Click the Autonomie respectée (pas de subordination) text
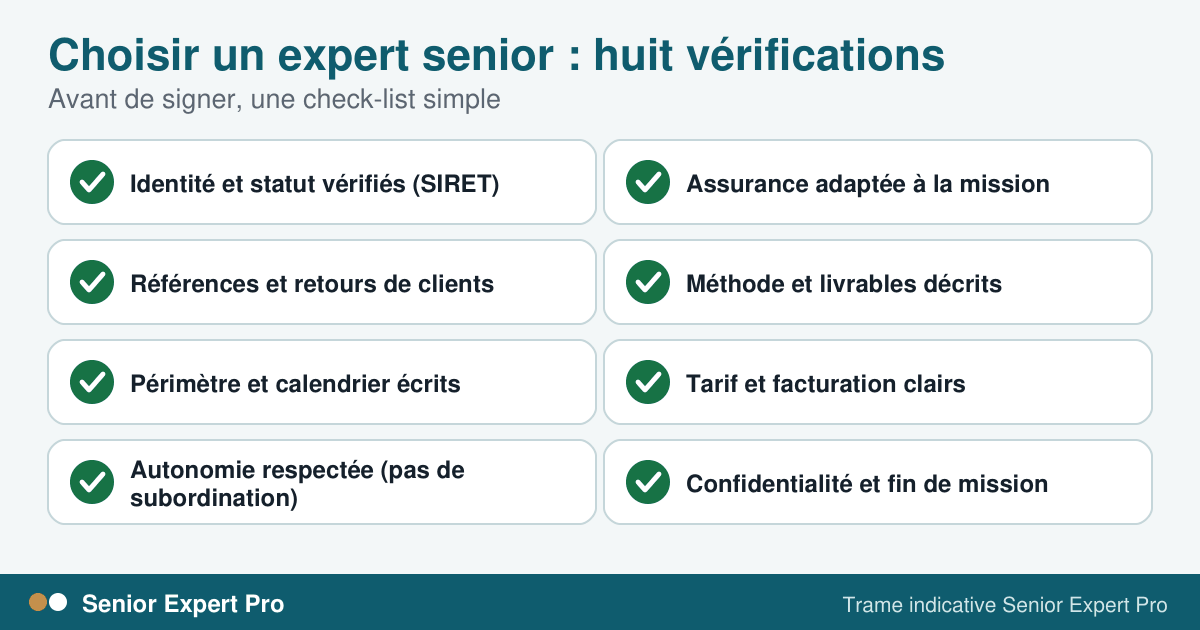1200x630 pixels. pos(298,484)
